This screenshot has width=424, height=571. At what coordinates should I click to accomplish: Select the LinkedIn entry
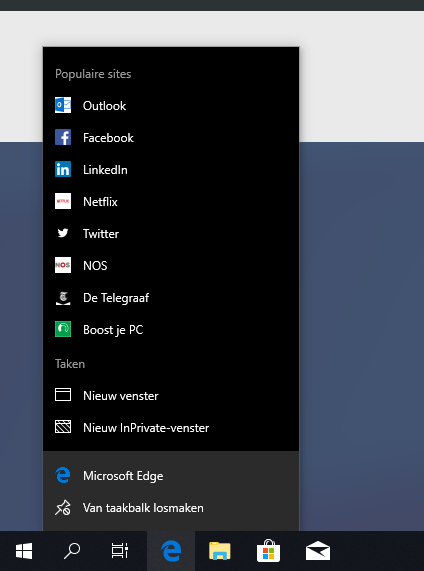pyautogui.click(x=171, y=170)
